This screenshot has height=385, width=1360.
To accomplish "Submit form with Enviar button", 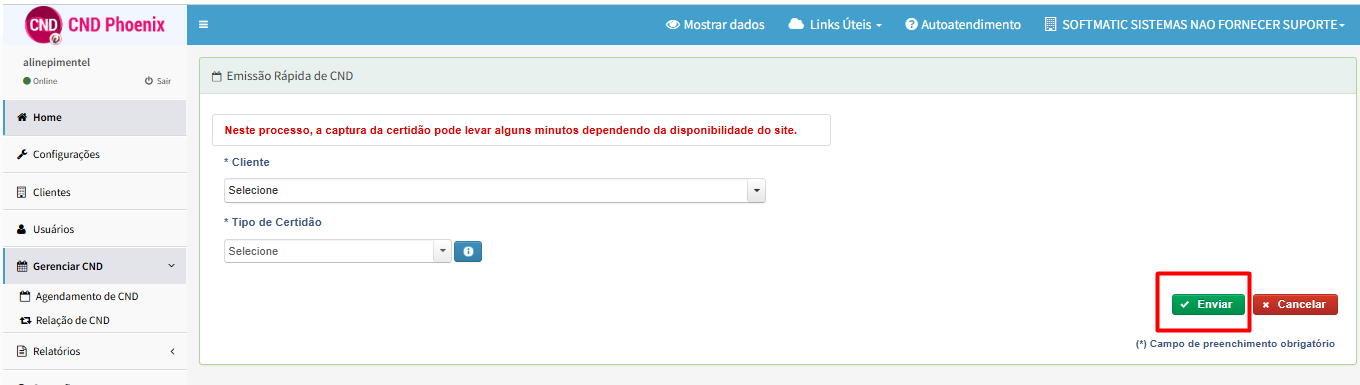I will 1208,304.
